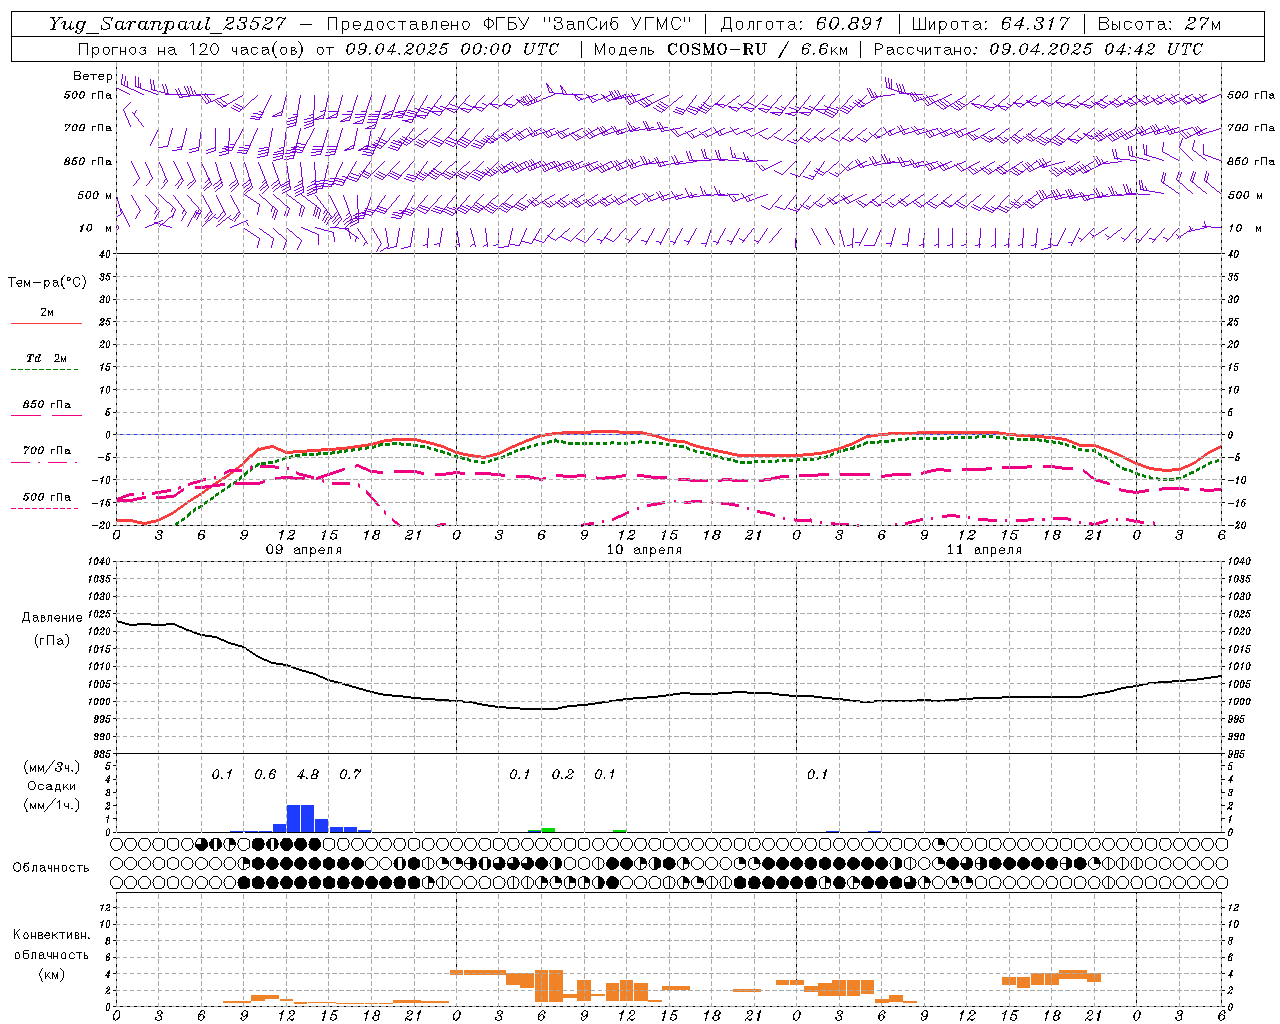
Task: Click the Осадки precipitation label
Action: pos(51,786)
